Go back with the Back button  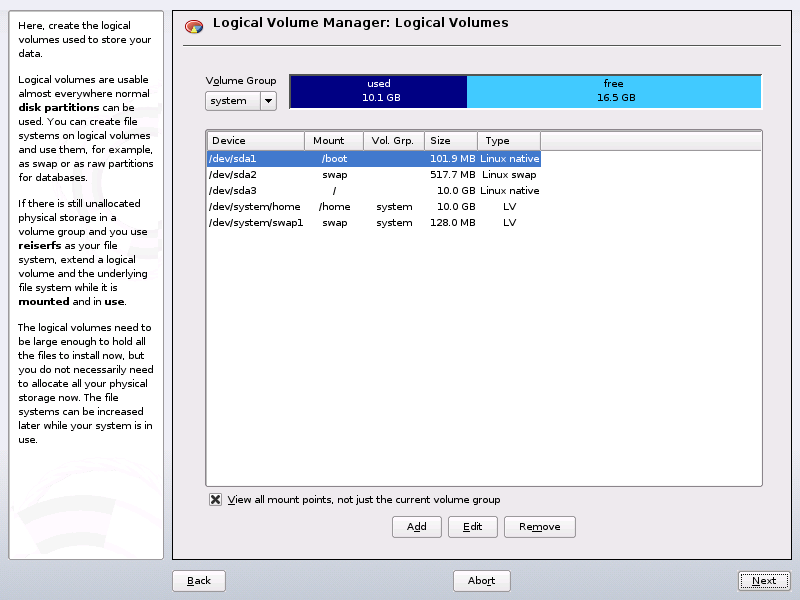click(x=199, y=581)
